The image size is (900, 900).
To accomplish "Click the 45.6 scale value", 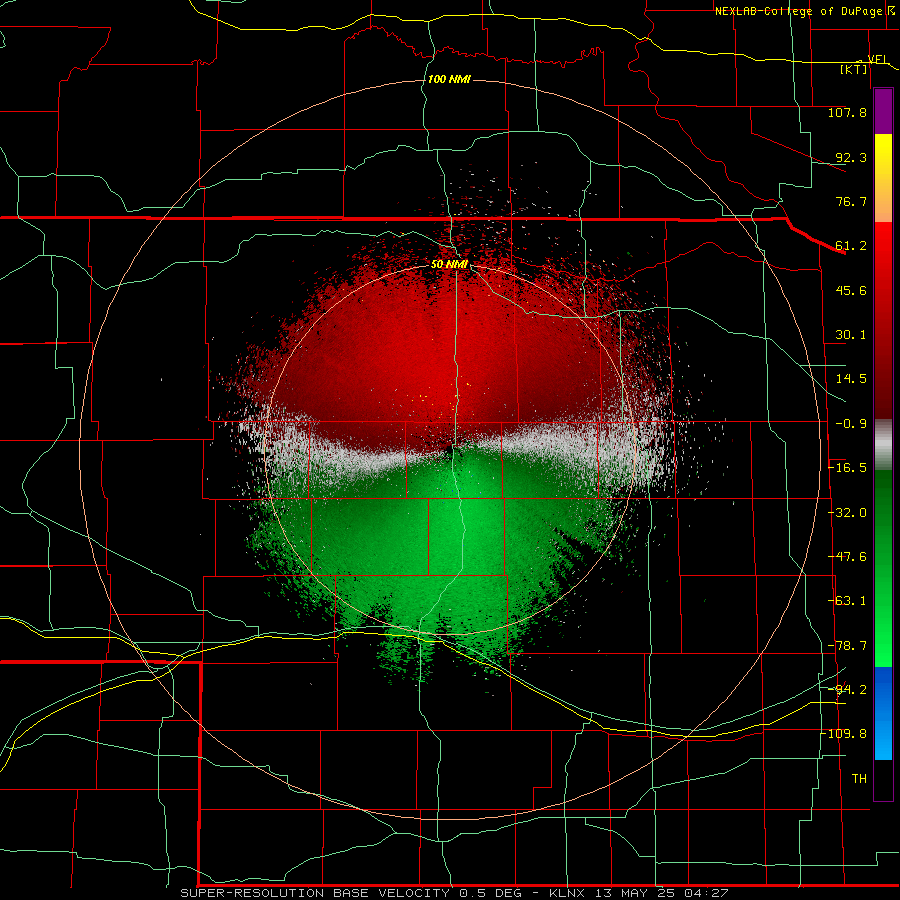I will [851, 290].
